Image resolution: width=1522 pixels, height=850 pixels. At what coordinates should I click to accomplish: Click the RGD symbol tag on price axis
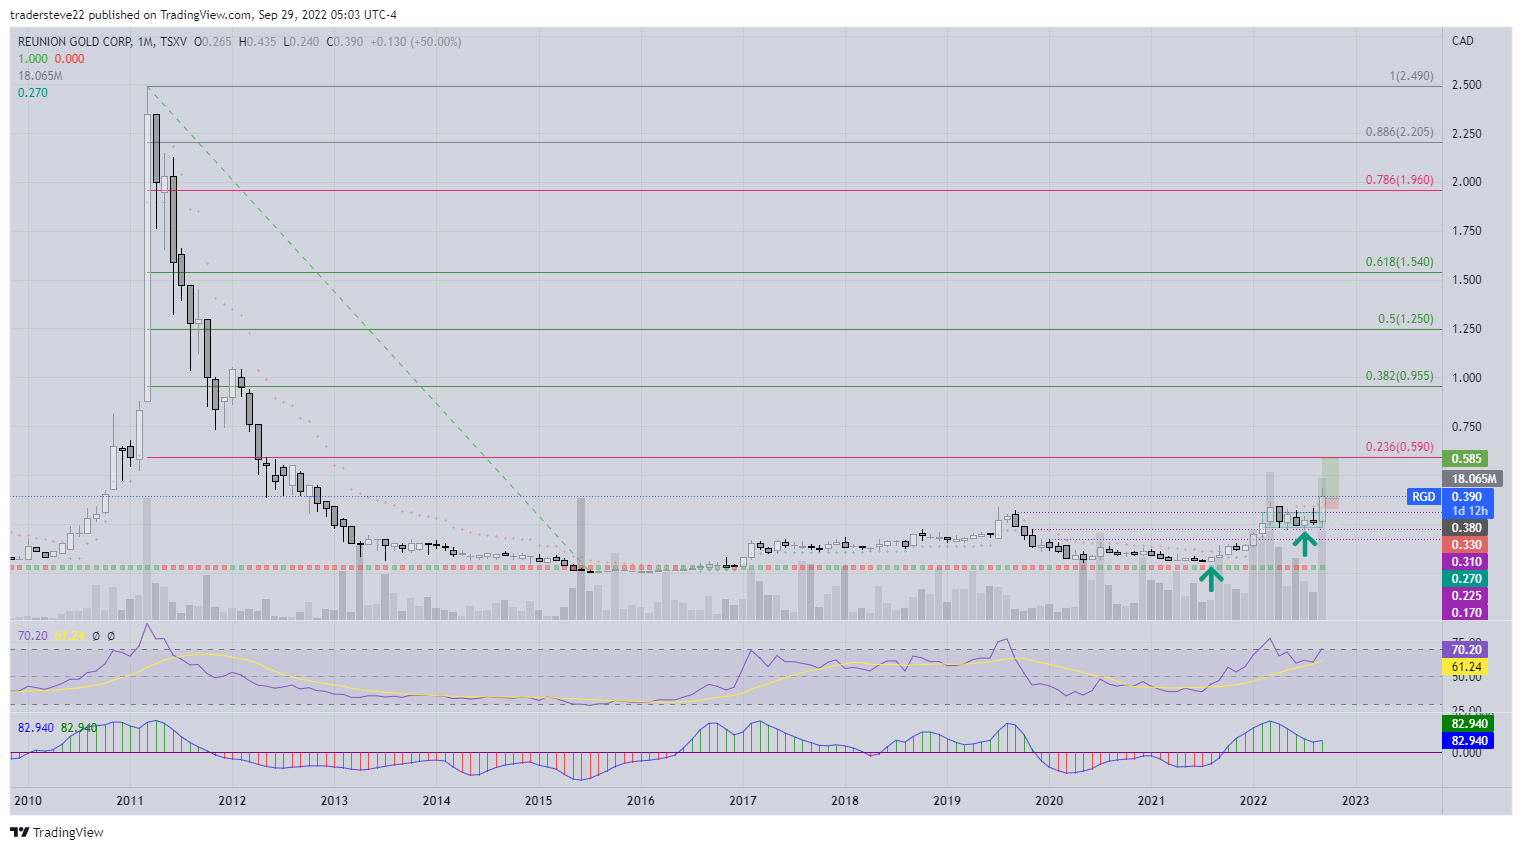point(1423,497)
